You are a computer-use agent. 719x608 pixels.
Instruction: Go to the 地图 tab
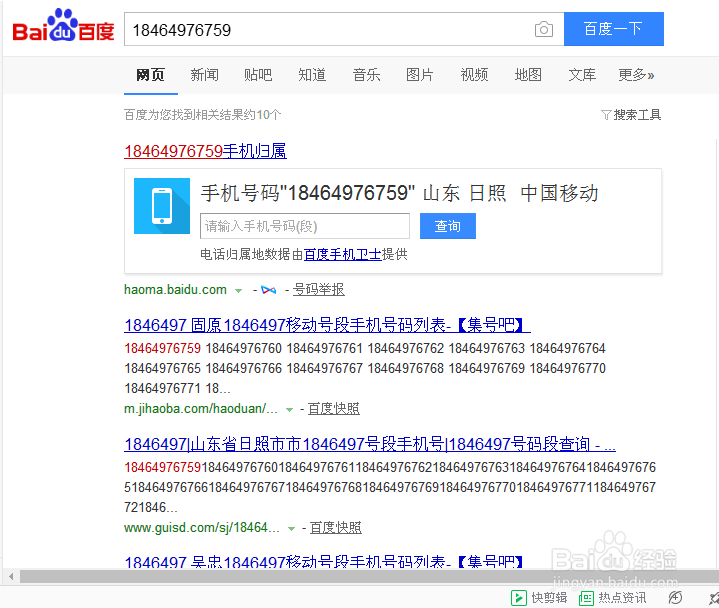[x=528, y=74]
